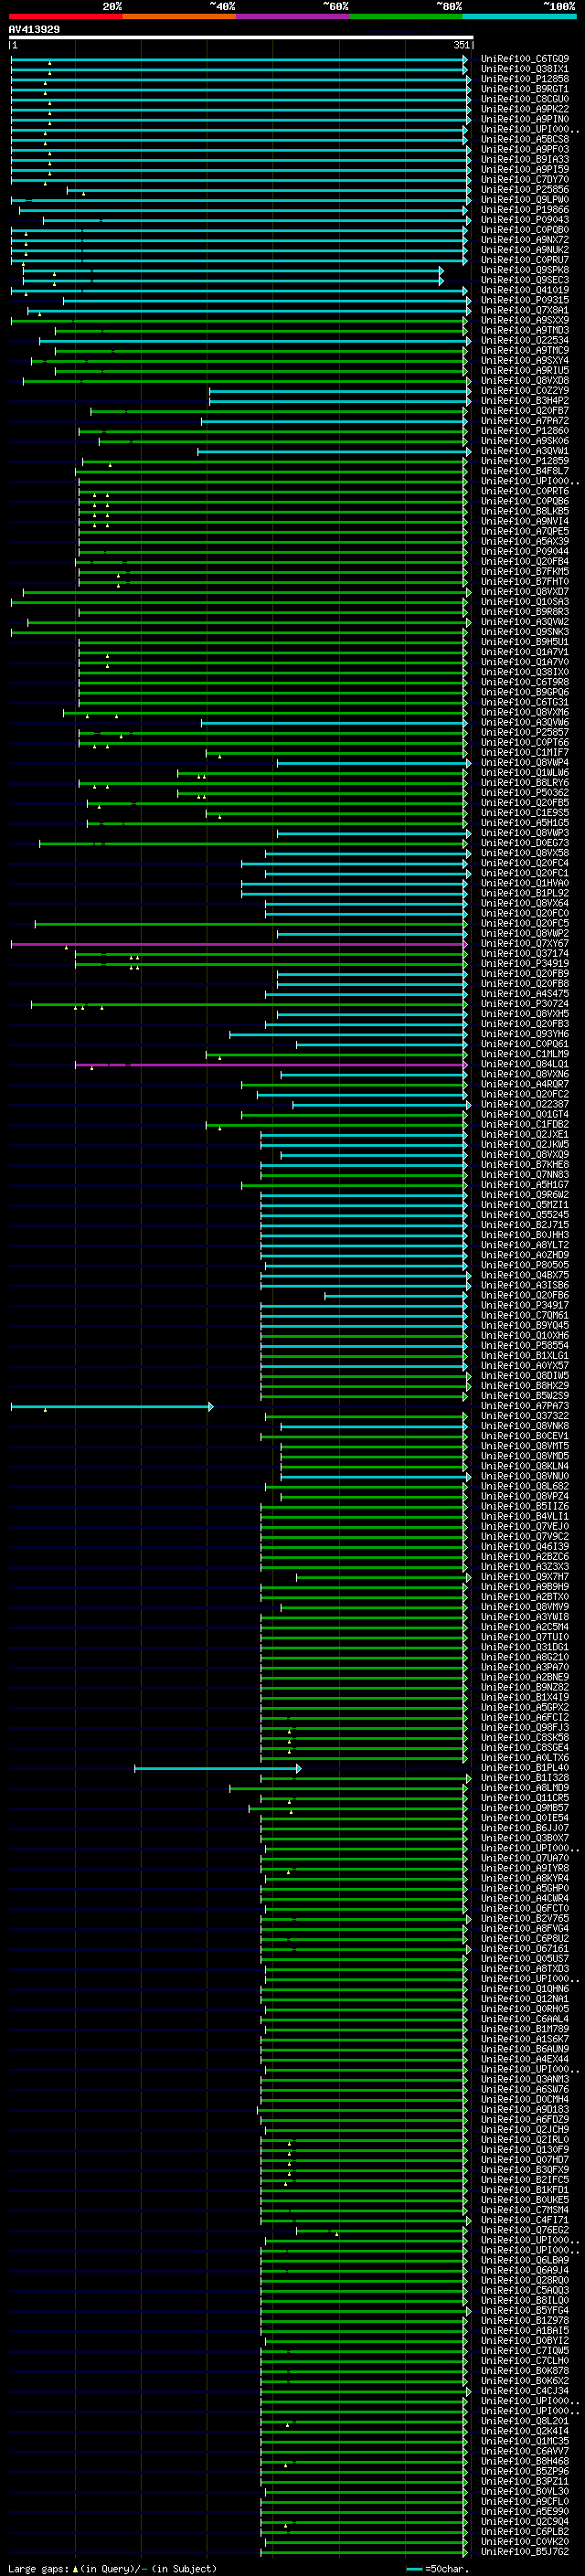Select UniRef100_Q9SPK8 label
This screenshot has width=585, height=2576.
tap(525, 270)
